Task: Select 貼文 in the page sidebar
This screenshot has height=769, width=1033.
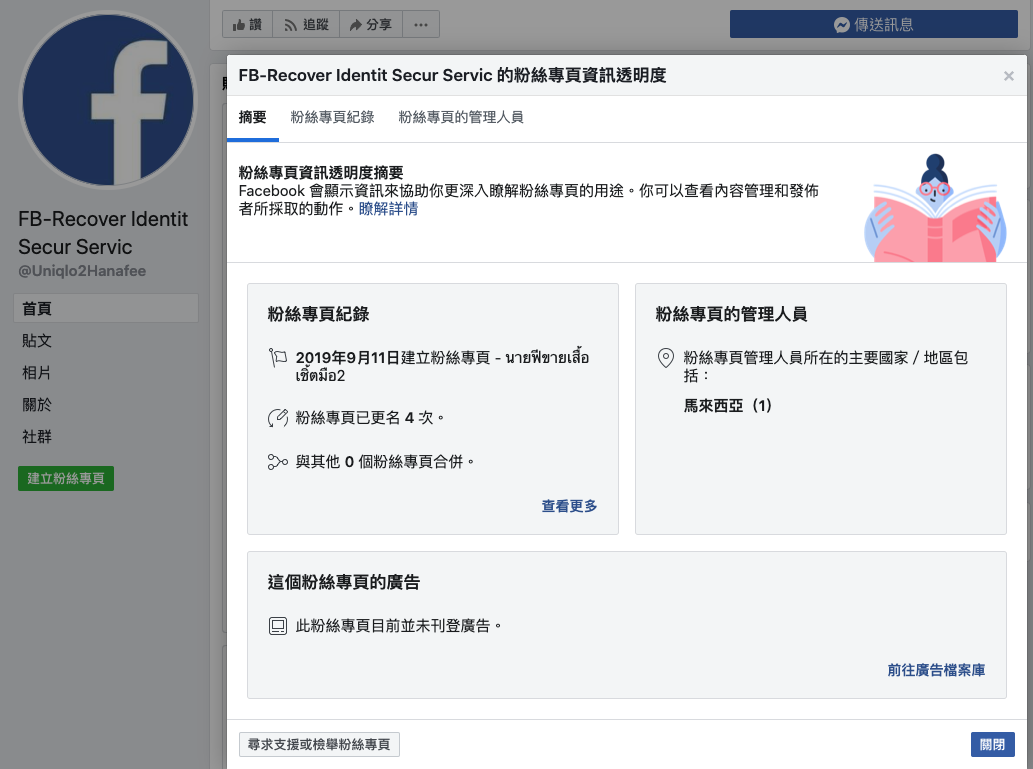Action: click(37, 341)
